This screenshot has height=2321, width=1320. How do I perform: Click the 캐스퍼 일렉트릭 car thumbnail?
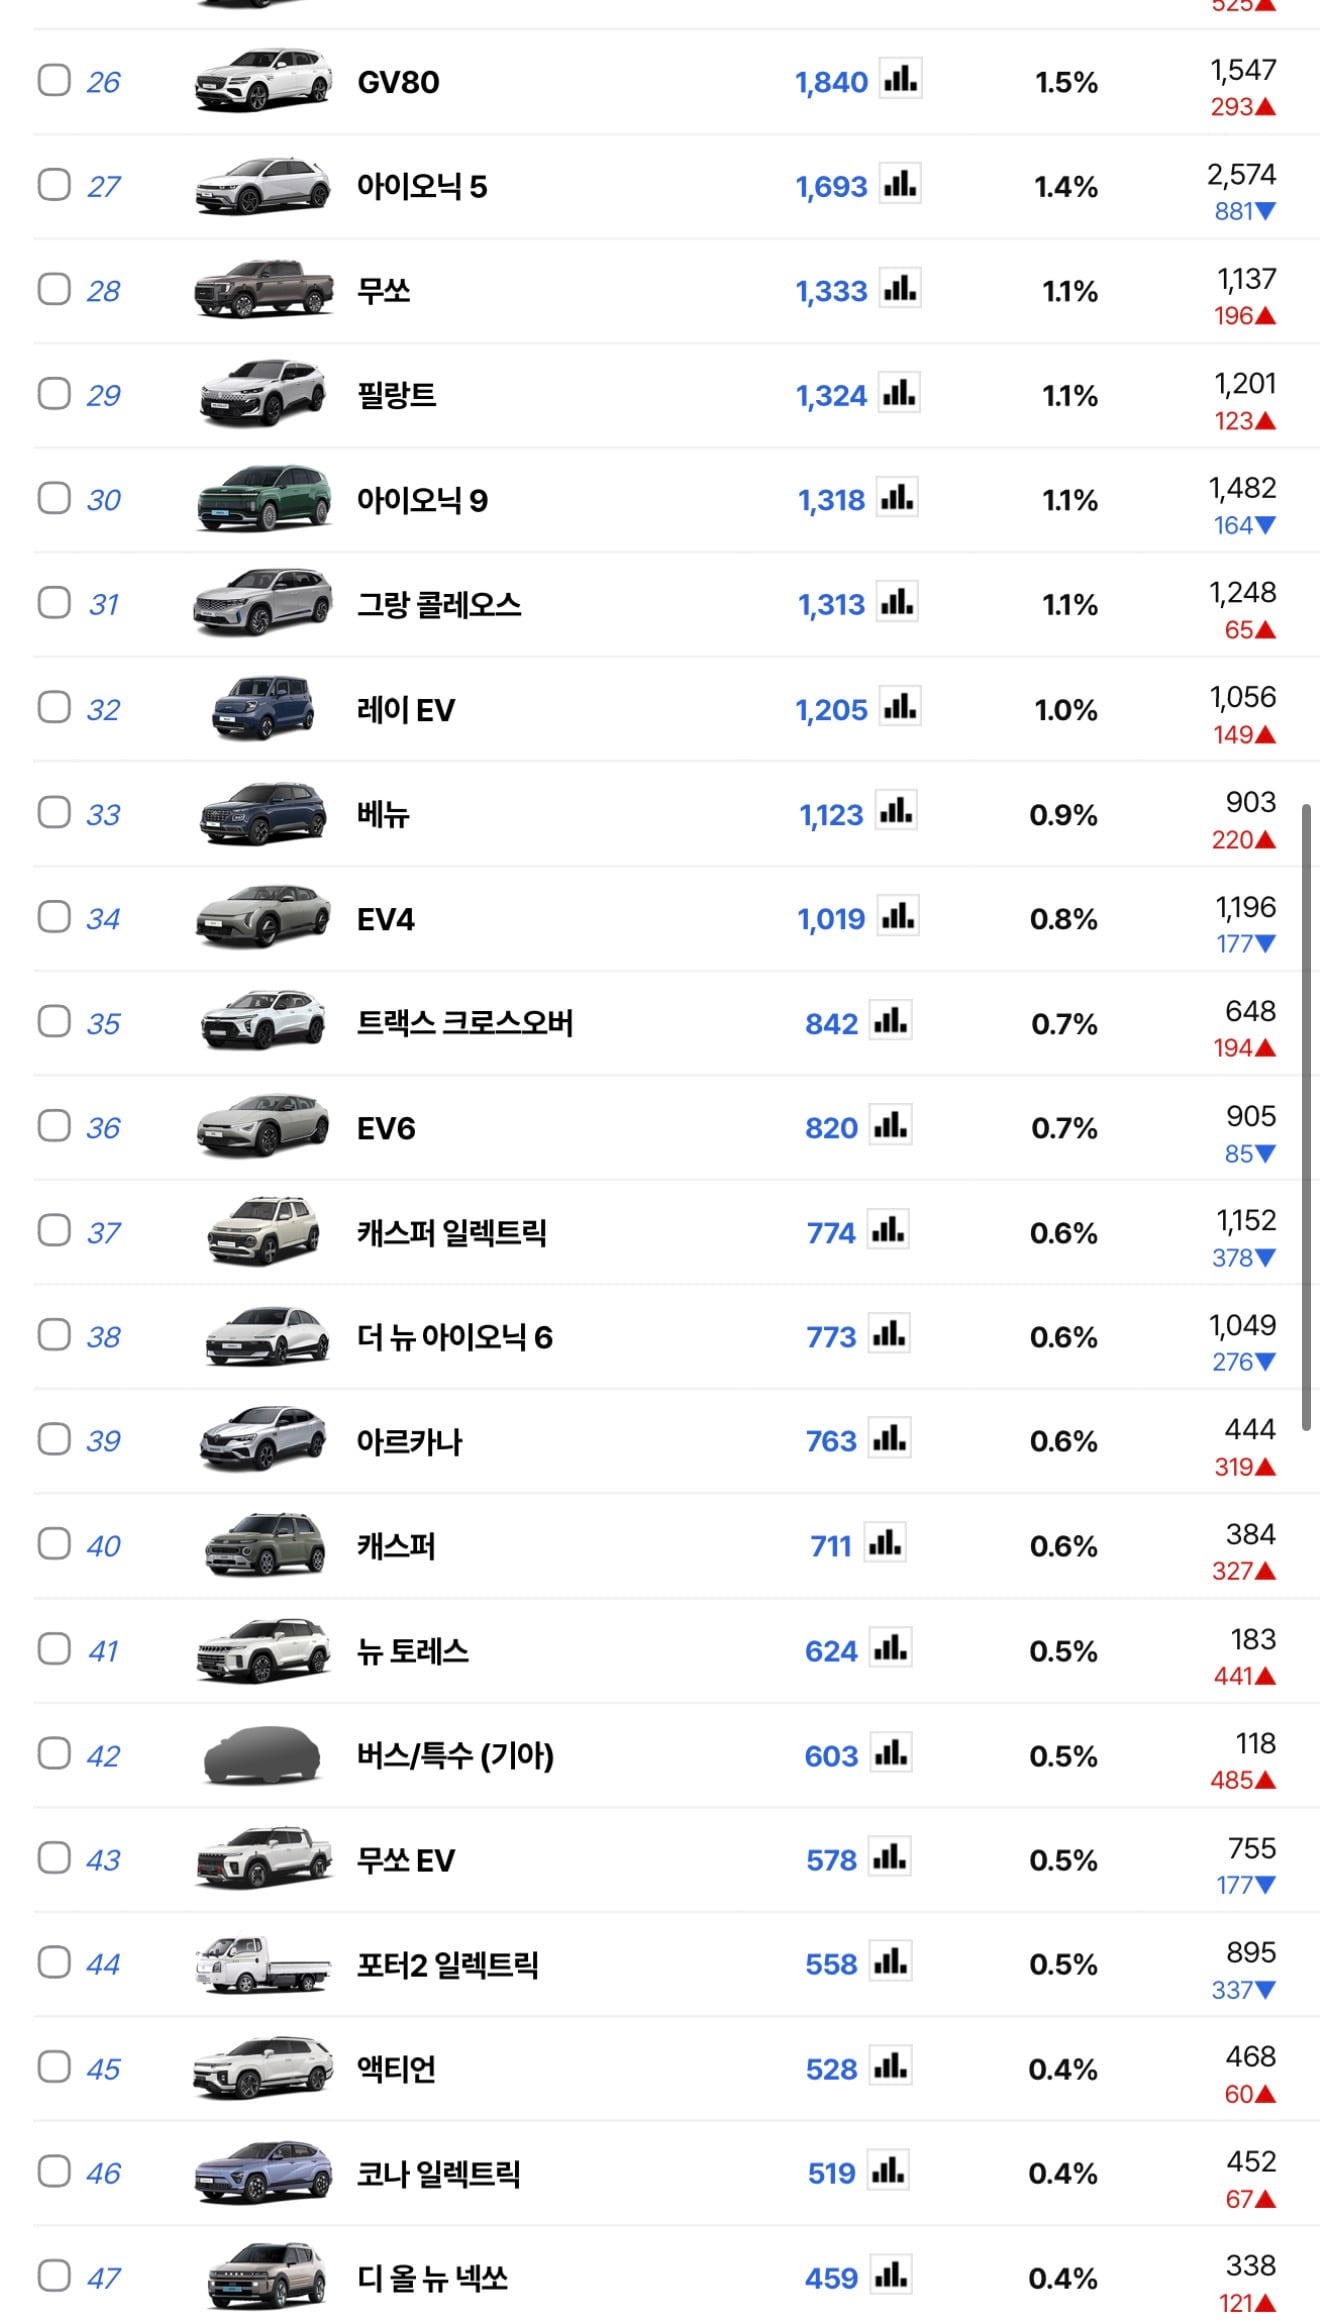tap(263, 1231)
